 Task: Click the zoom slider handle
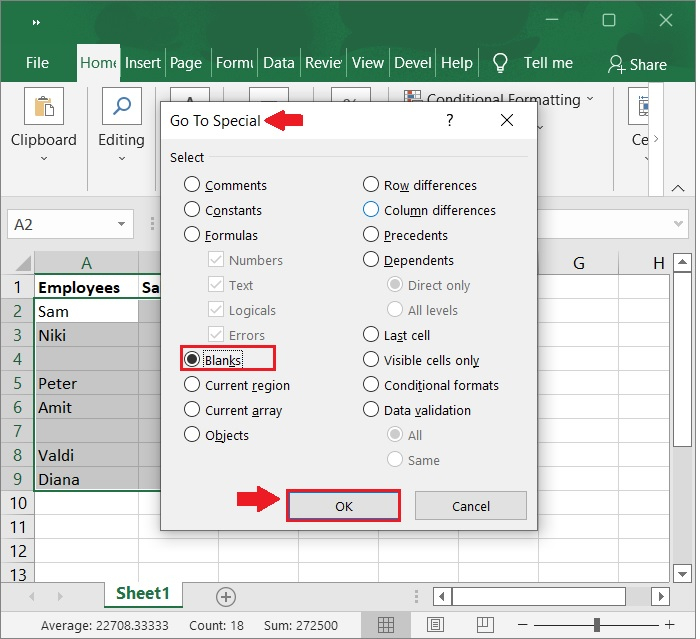tap(597, 625)
